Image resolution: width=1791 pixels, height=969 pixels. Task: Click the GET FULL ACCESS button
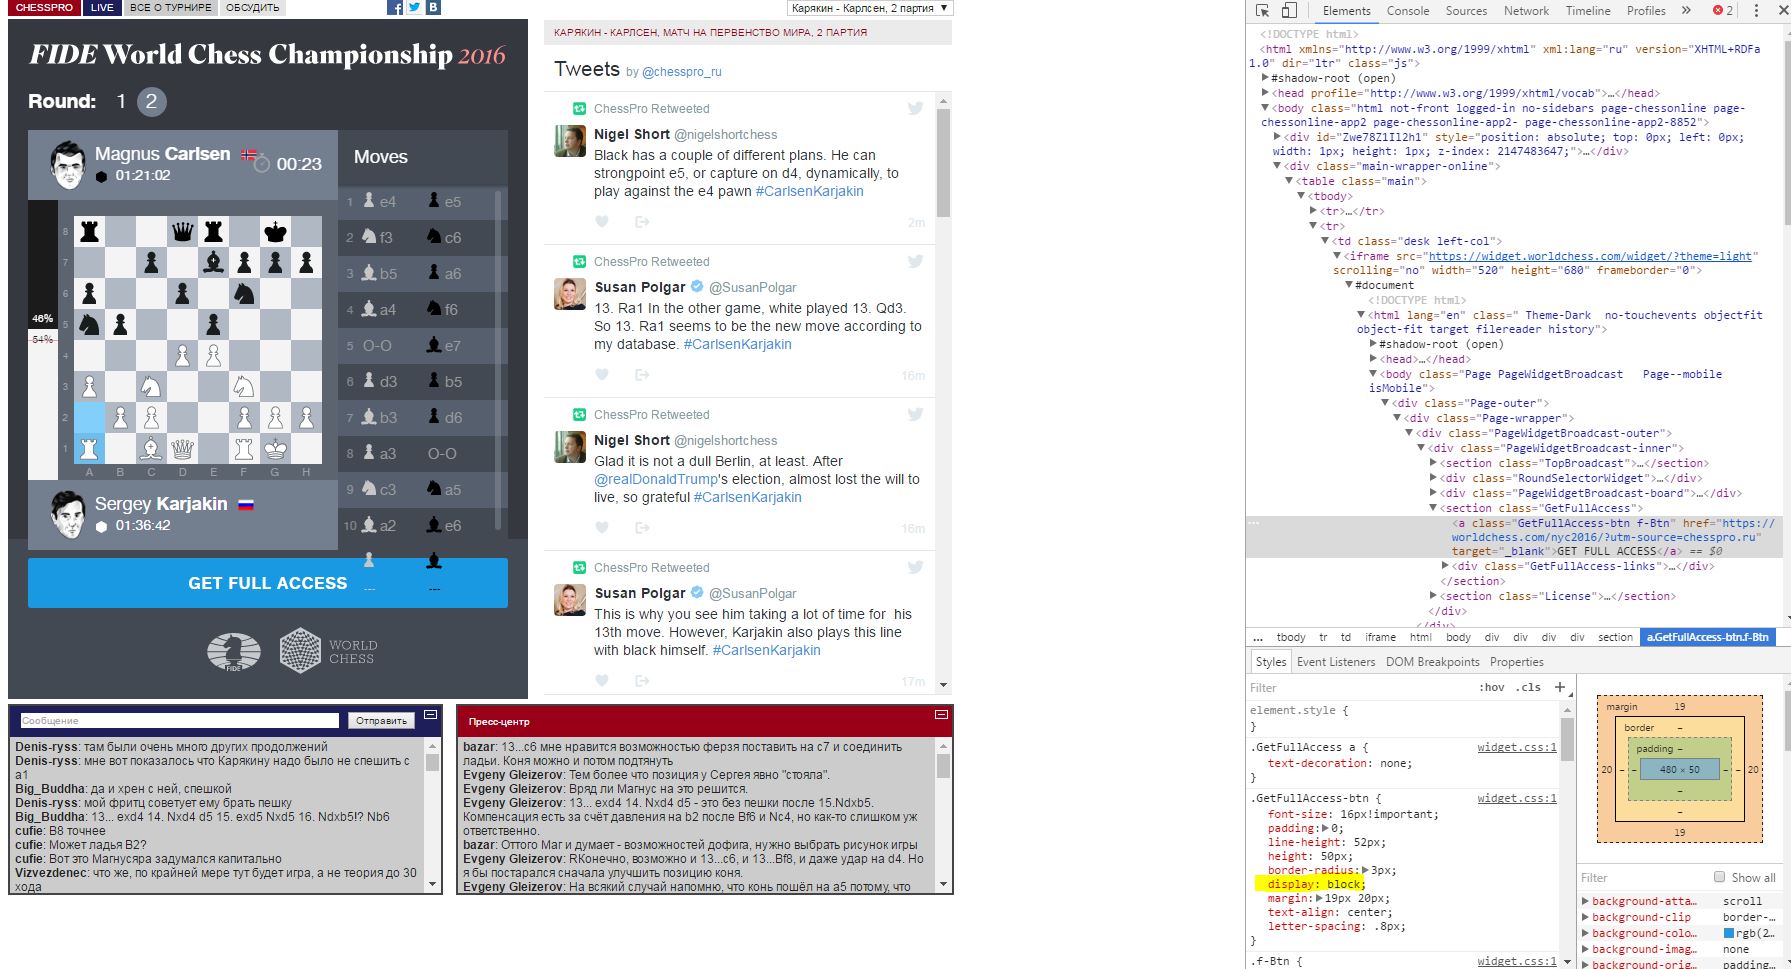click(268, 583)
